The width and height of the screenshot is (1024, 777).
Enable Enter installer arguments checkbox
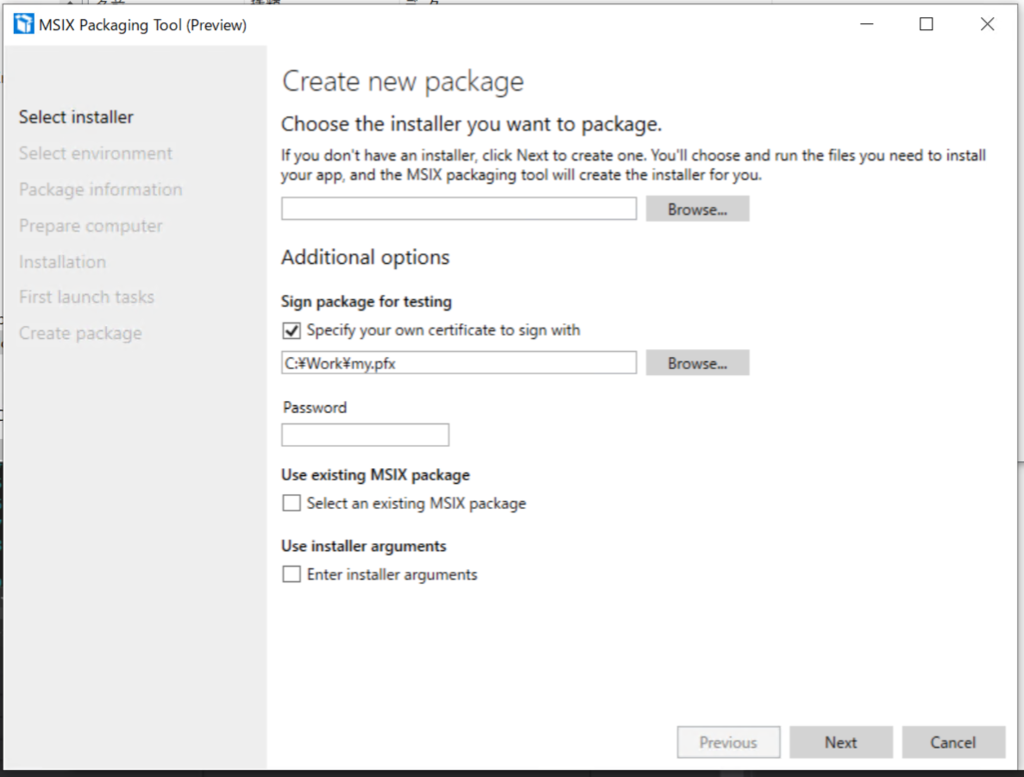pyautogui.click(x=291, y=574)
